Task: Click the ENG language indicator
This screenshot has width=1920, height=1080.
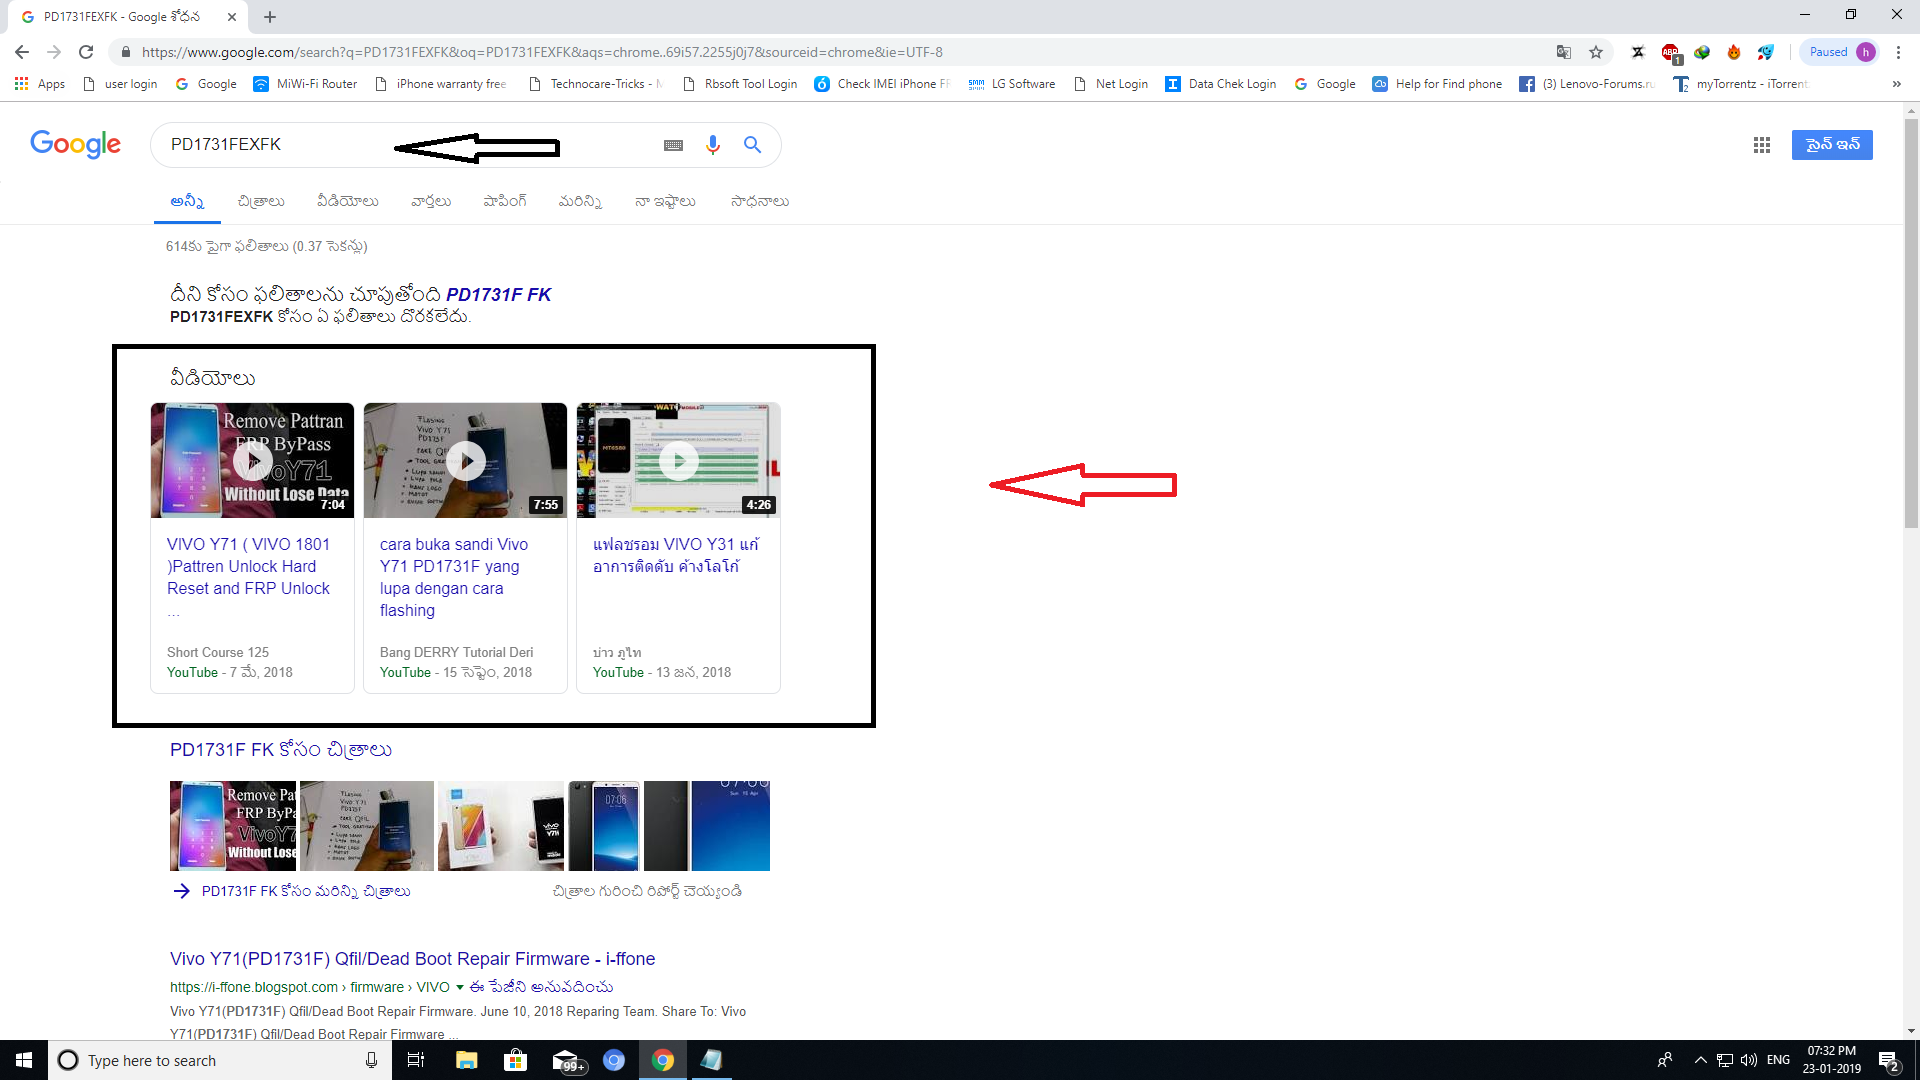Action: (x=1778, y=1060)
